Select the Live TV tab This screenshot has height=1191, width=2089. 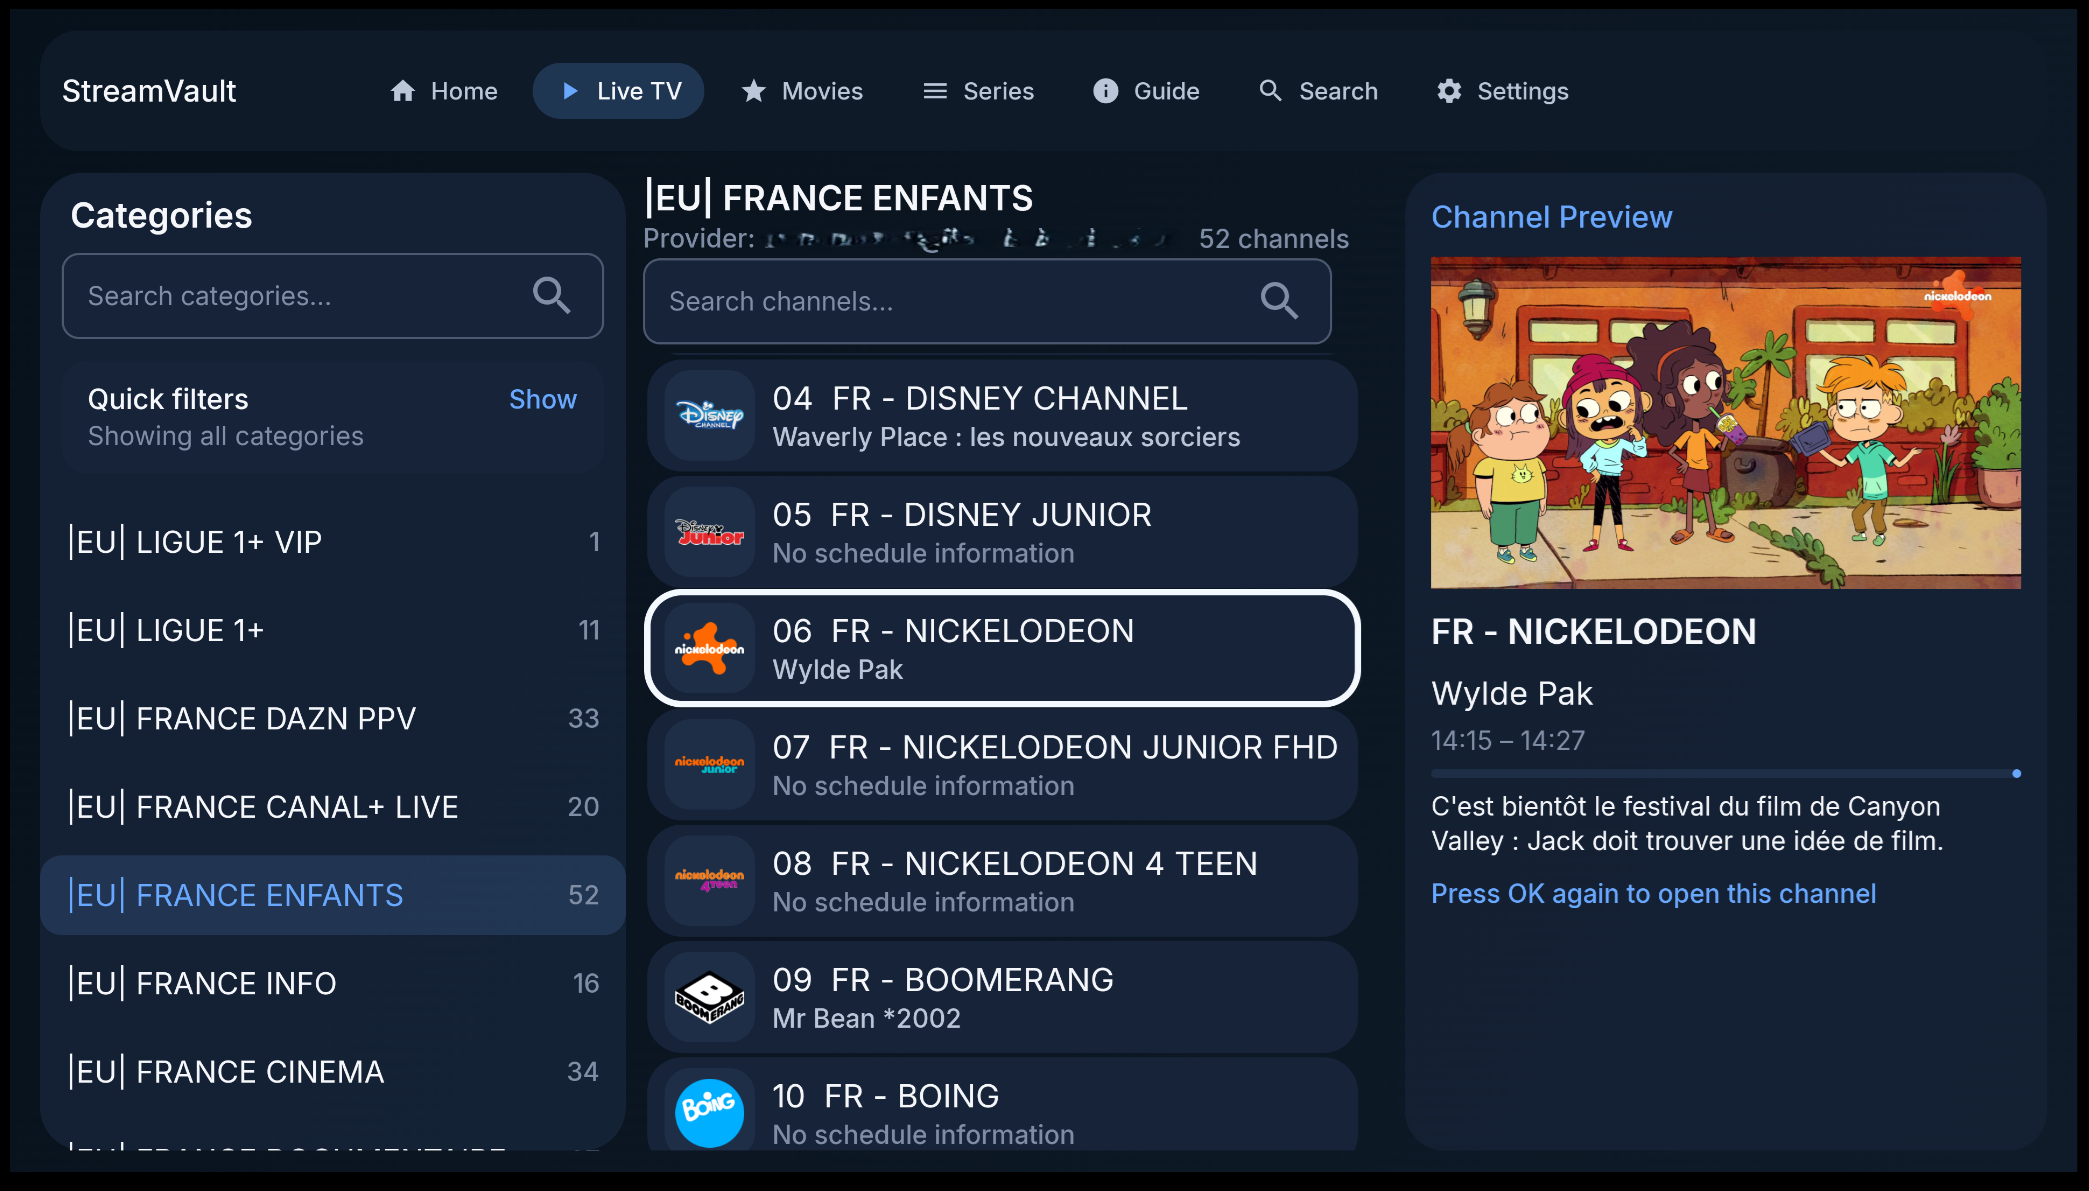pos(619,91)
